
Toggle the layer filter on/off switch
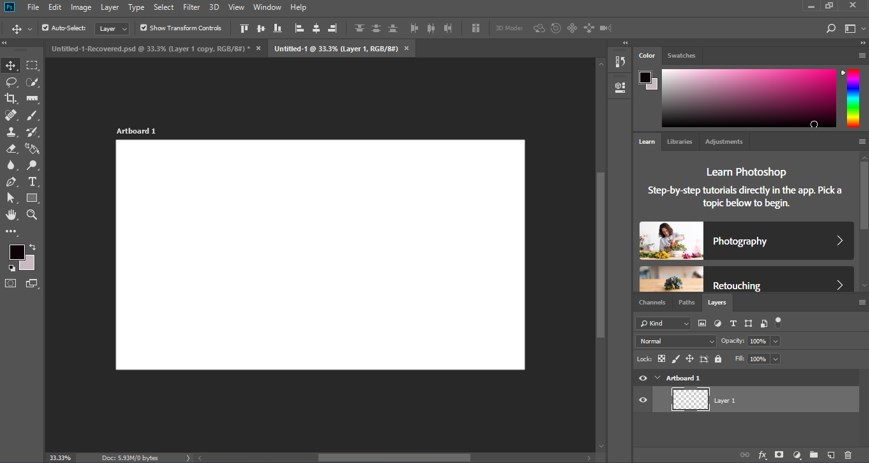(778, 321)
